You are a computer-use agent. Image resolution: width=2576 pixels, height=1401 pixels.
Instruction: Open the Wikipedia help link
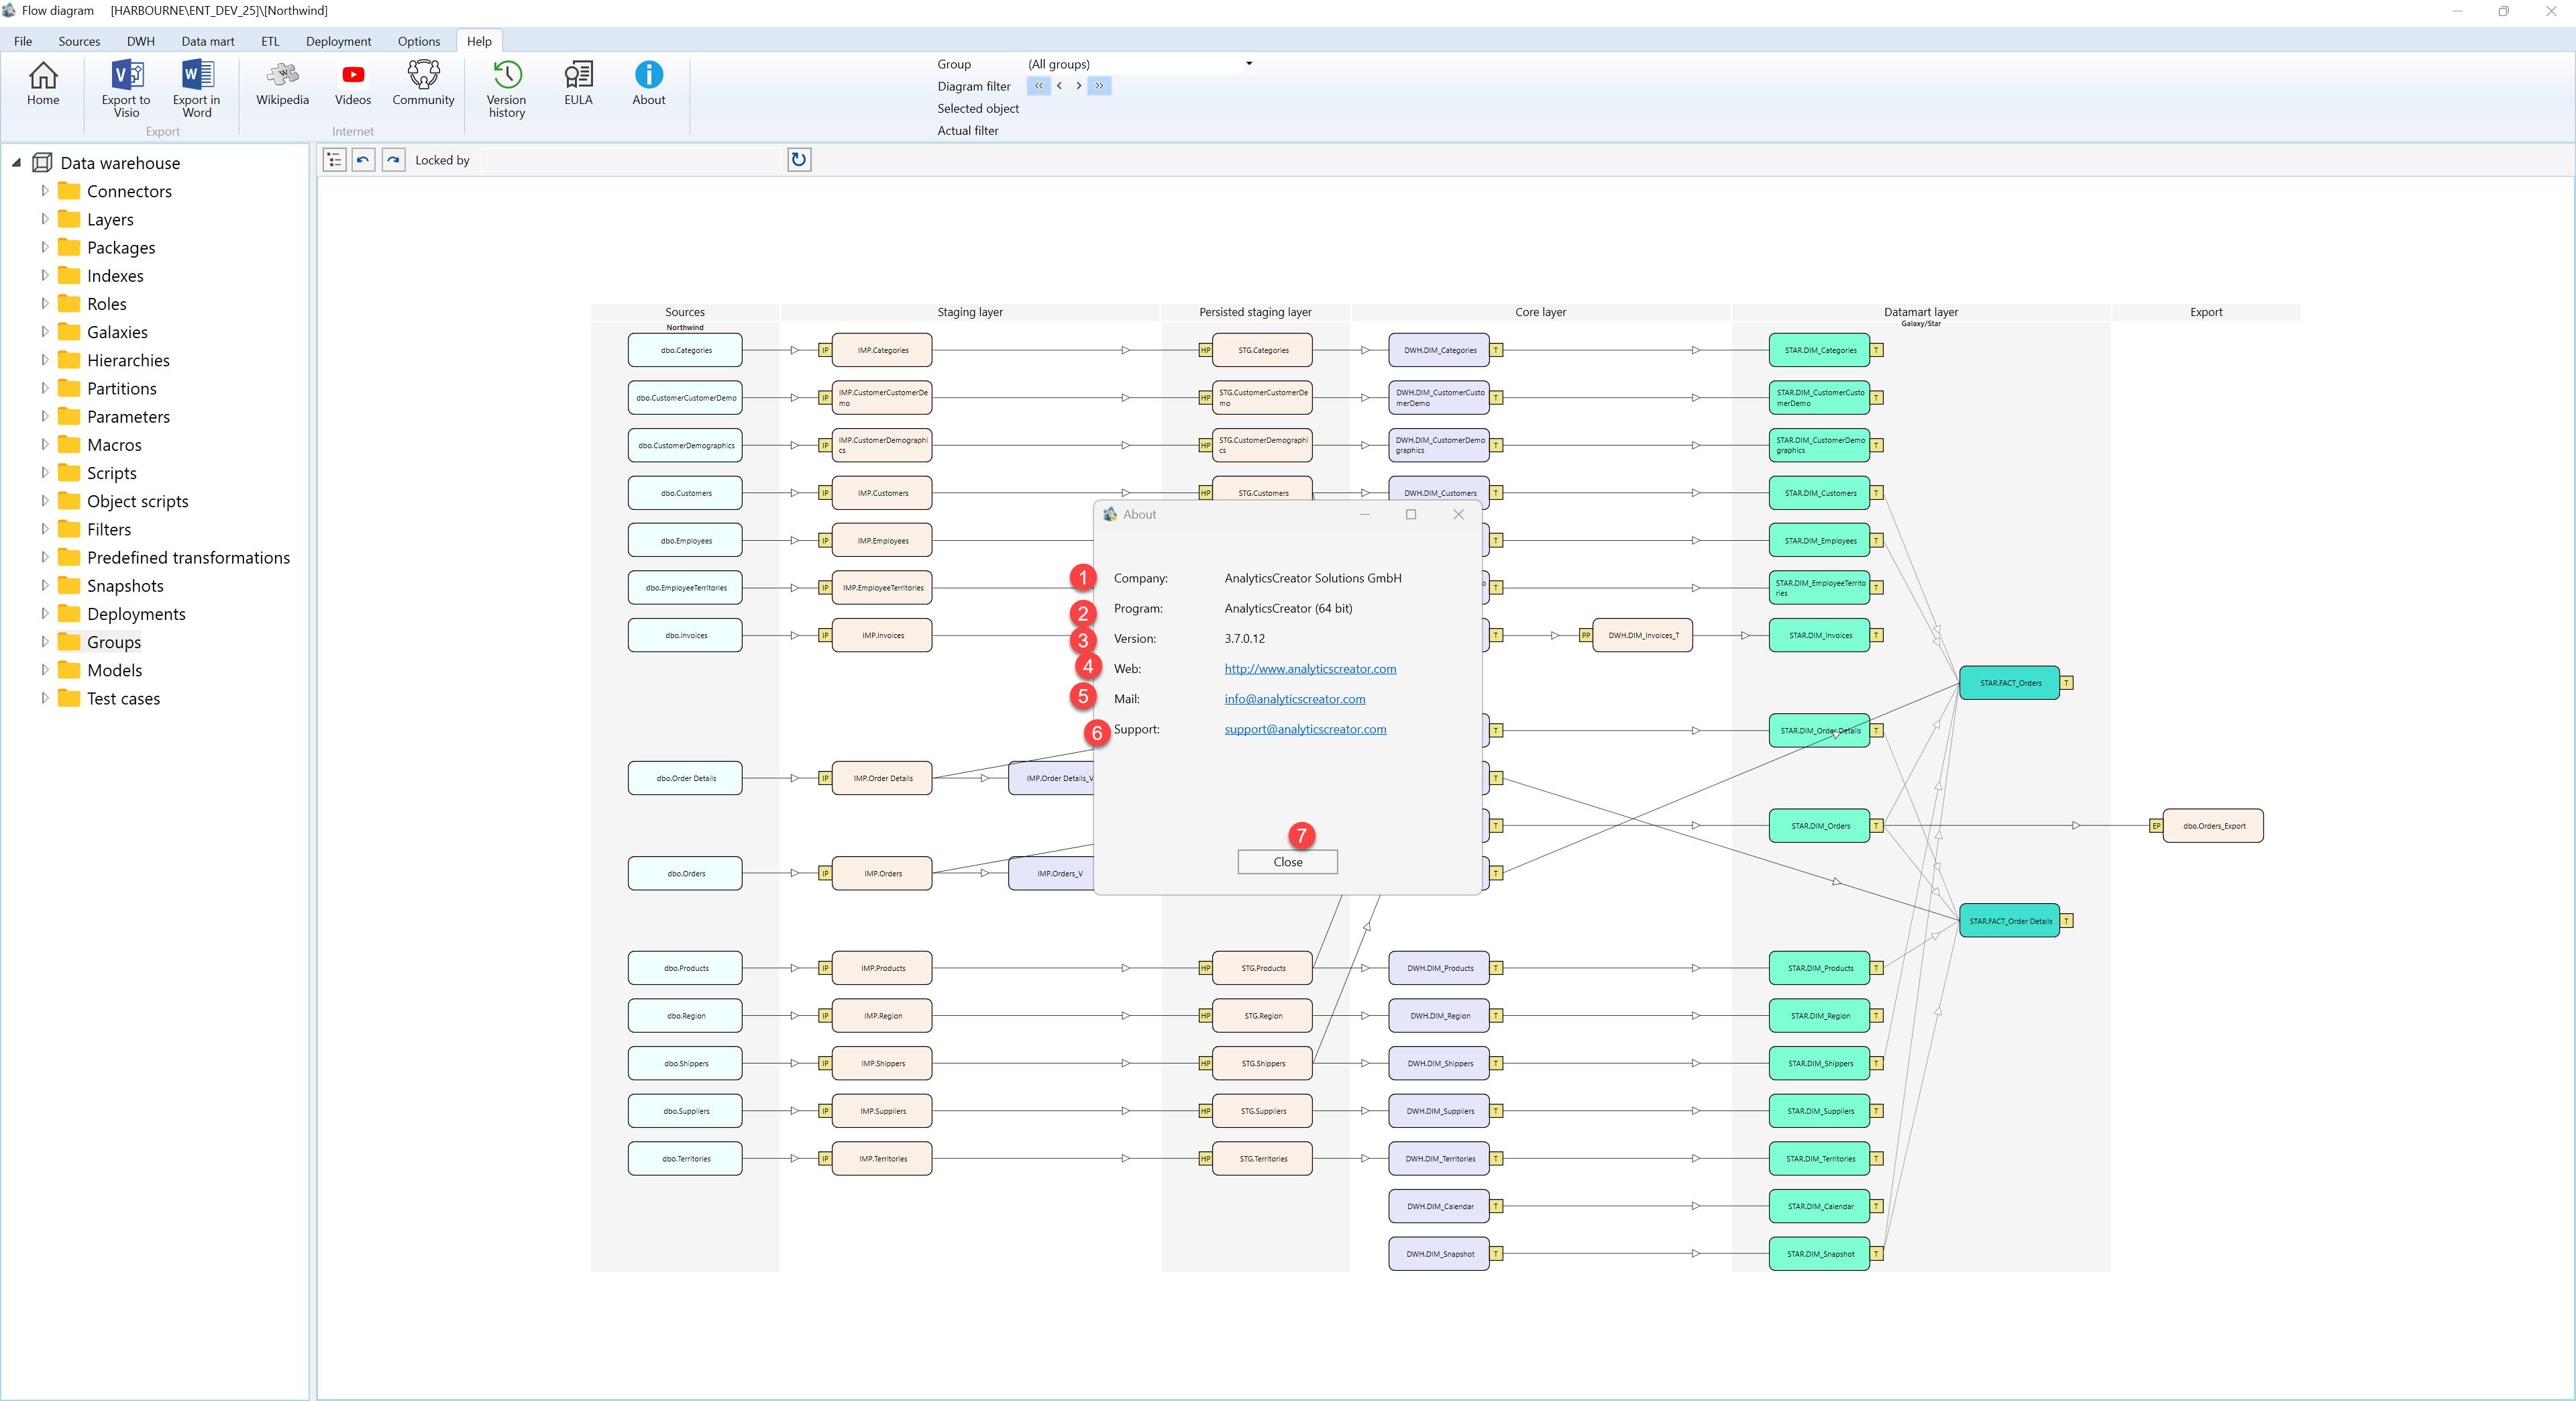coord(282,83)
